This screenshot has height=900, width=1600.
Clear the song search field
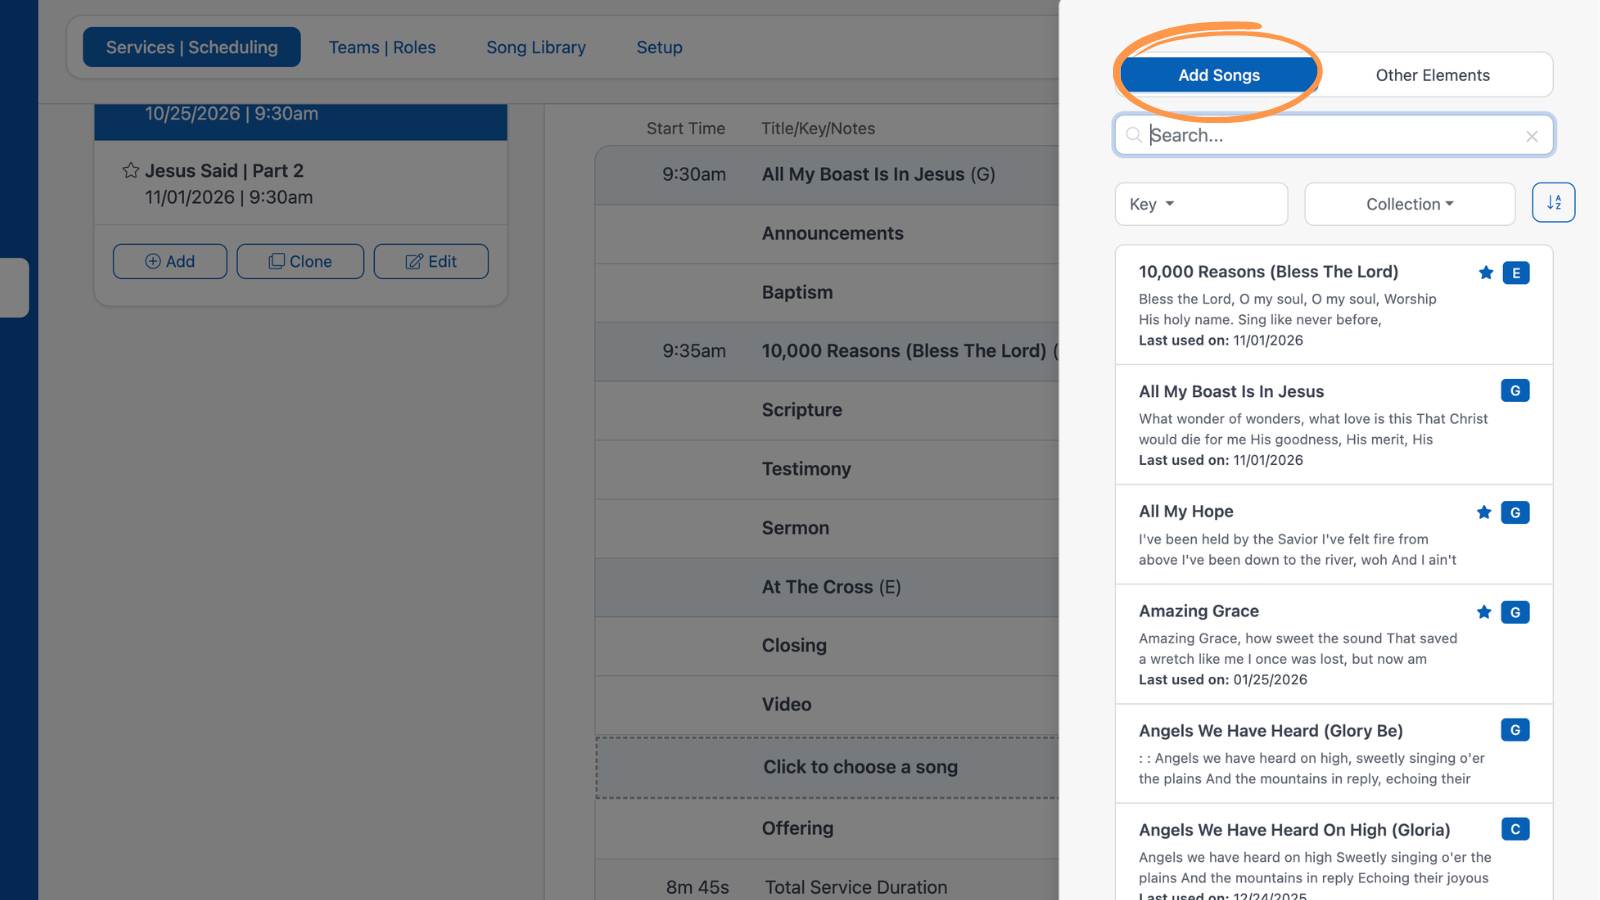(x=1532, y=136)
